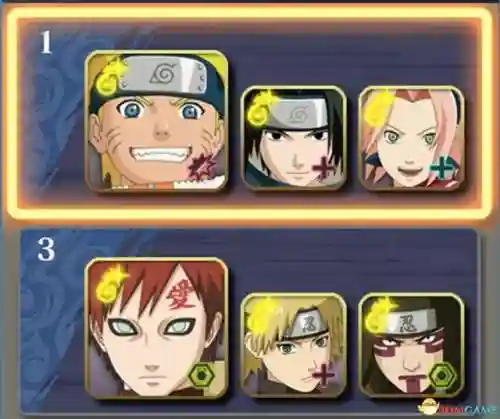Viewport: 500px width, 419px height.
Task: Pick the blonde Temari portrait in team 3
Action: (x=294, y=345)
